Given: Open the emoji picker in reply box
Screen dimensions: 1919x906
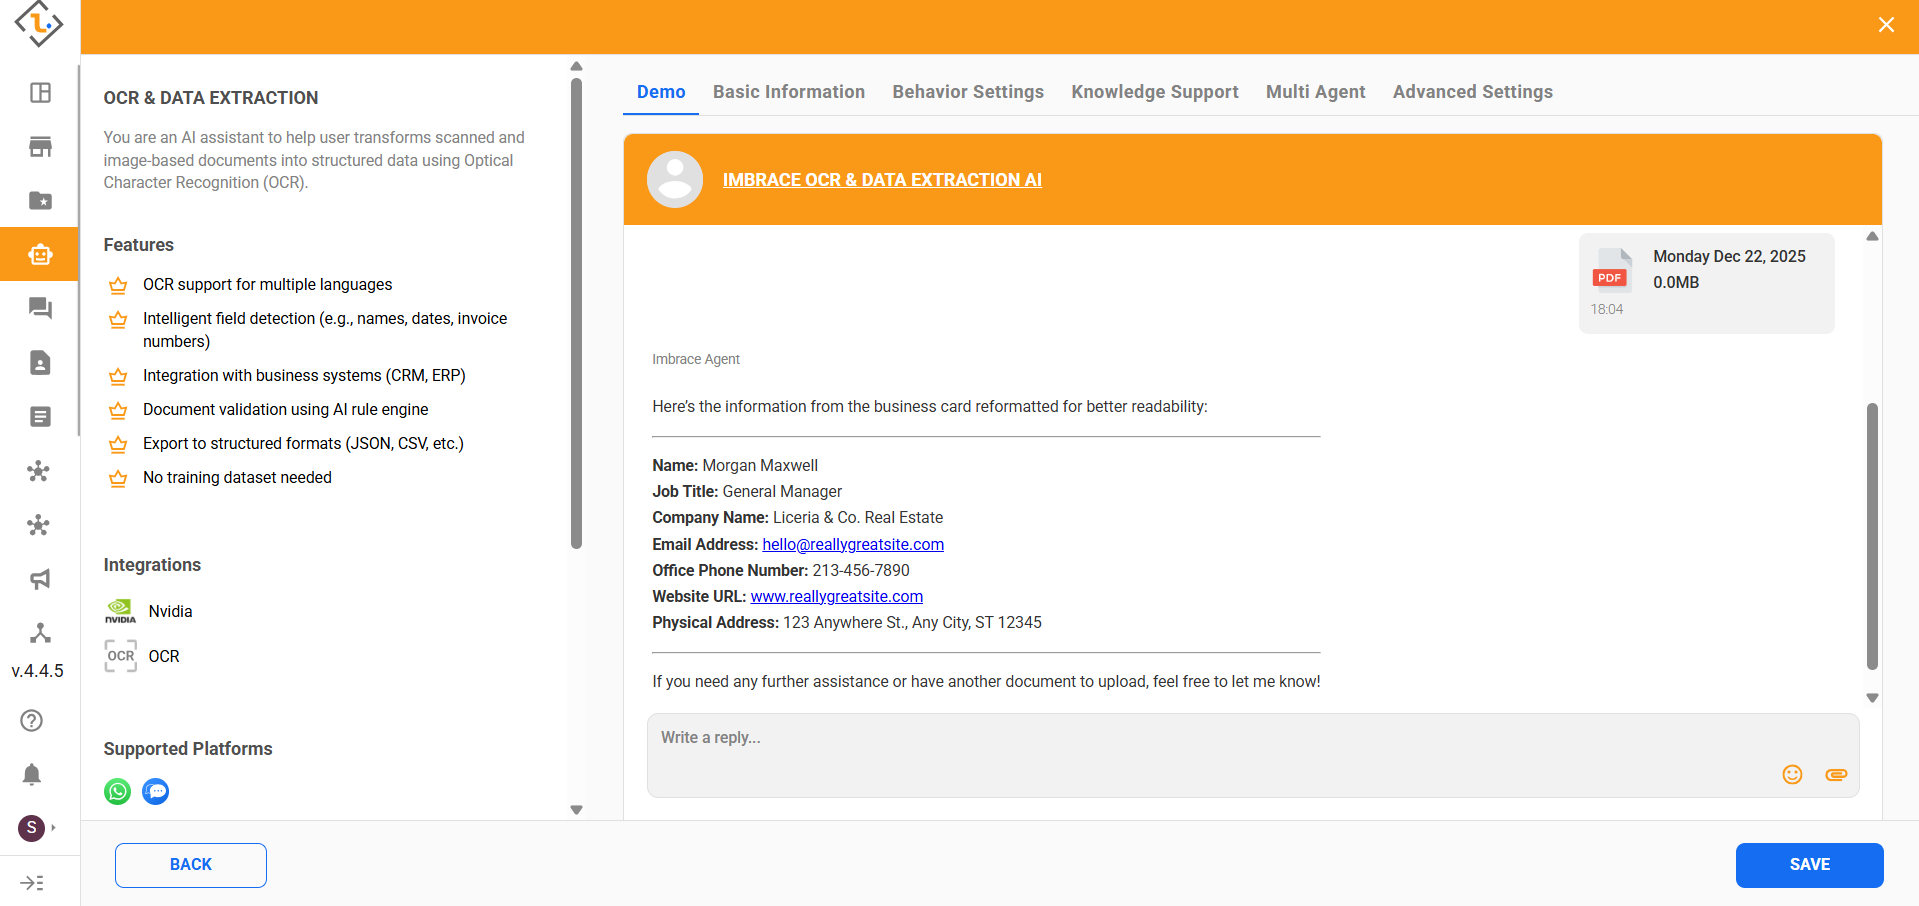Looking at the screenshot, I should point(1792,775).
